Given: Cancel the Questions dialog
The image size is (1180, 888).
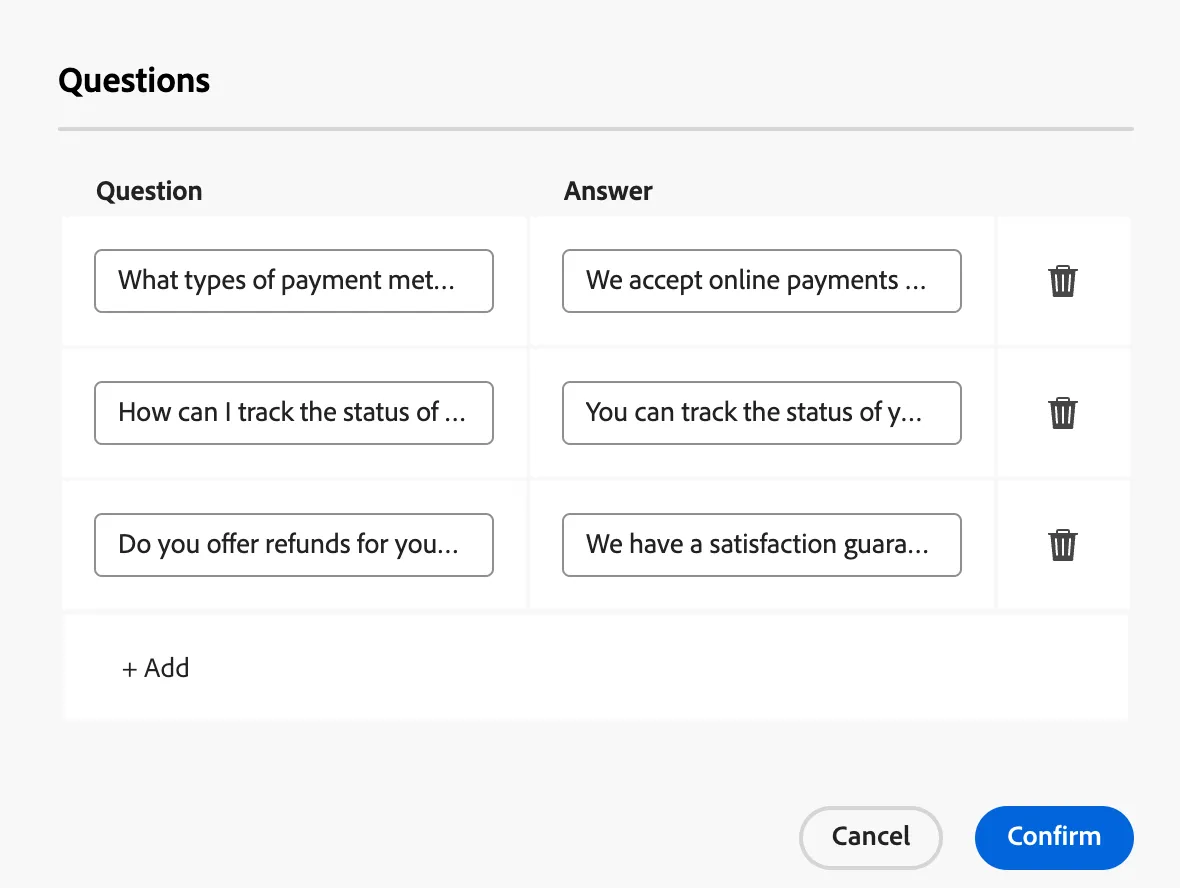Looking at the screenshot, I should [x=871, y=837].
